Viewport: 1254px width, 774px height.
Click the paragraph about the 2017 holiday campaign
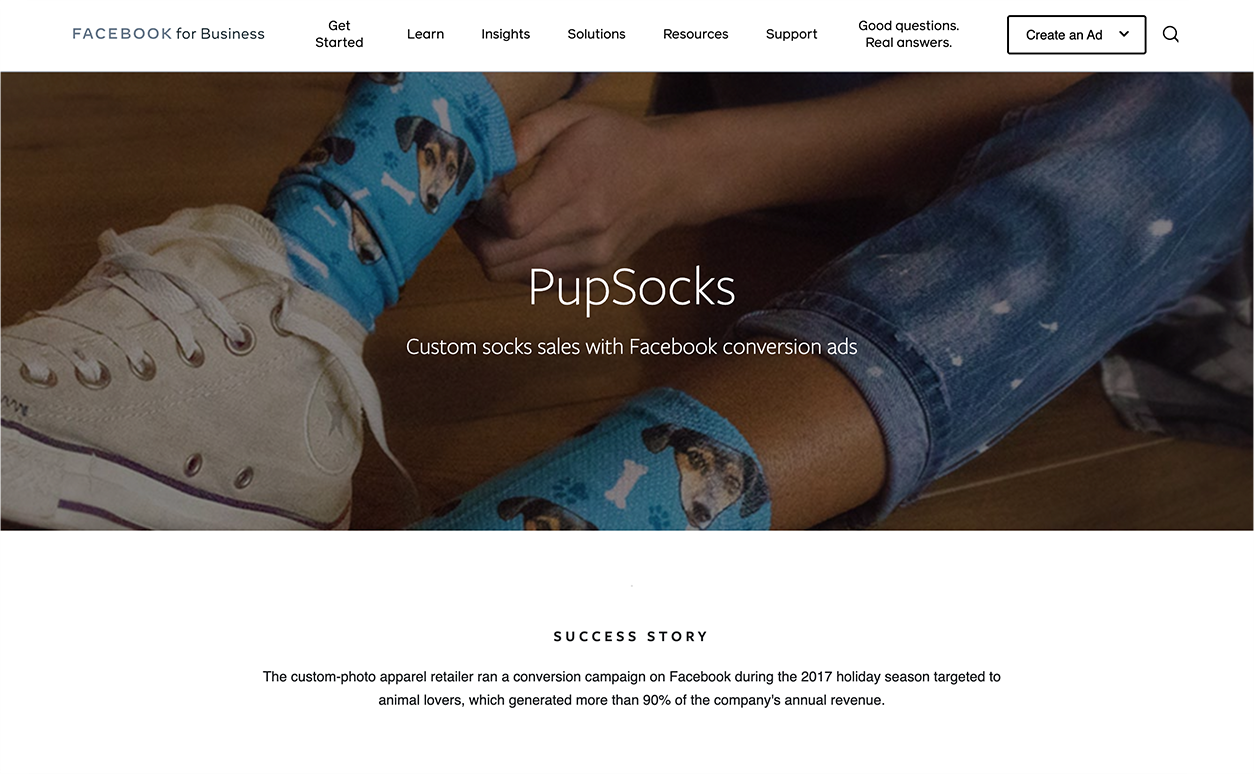631,688
